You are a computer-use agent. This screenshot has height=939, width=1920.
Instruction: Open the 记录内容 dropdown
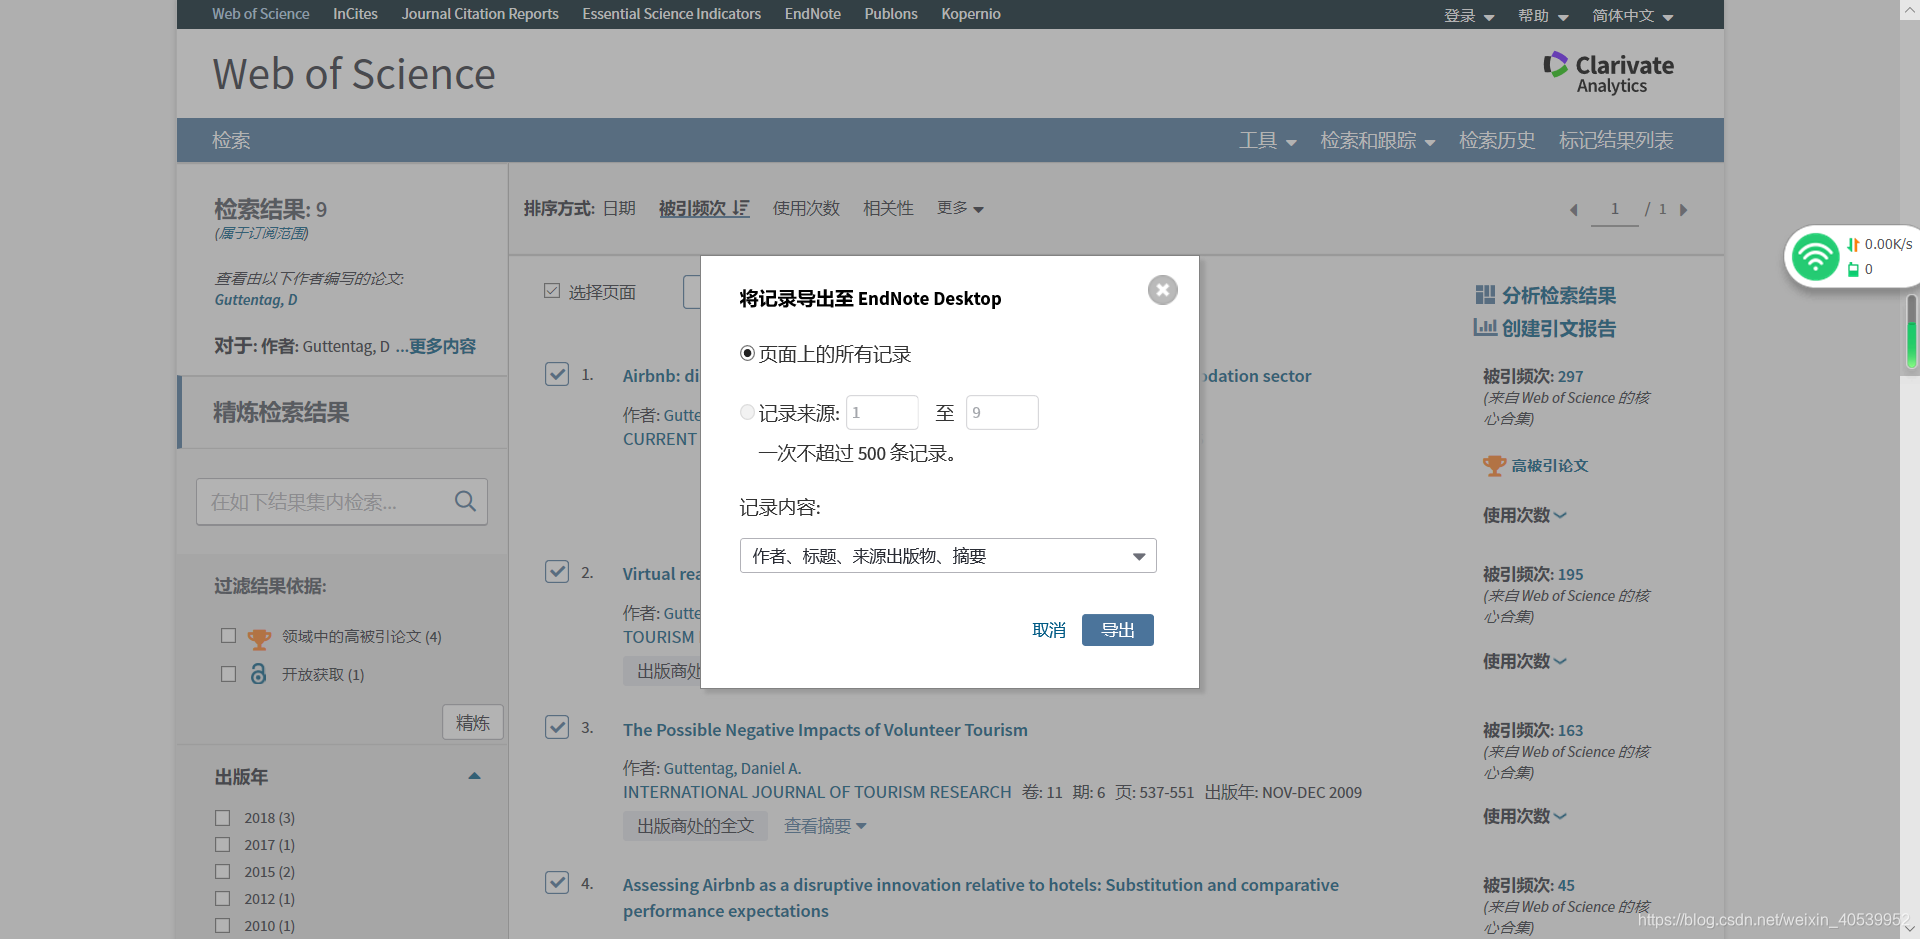pyautogui.click(x=948, y=556)
